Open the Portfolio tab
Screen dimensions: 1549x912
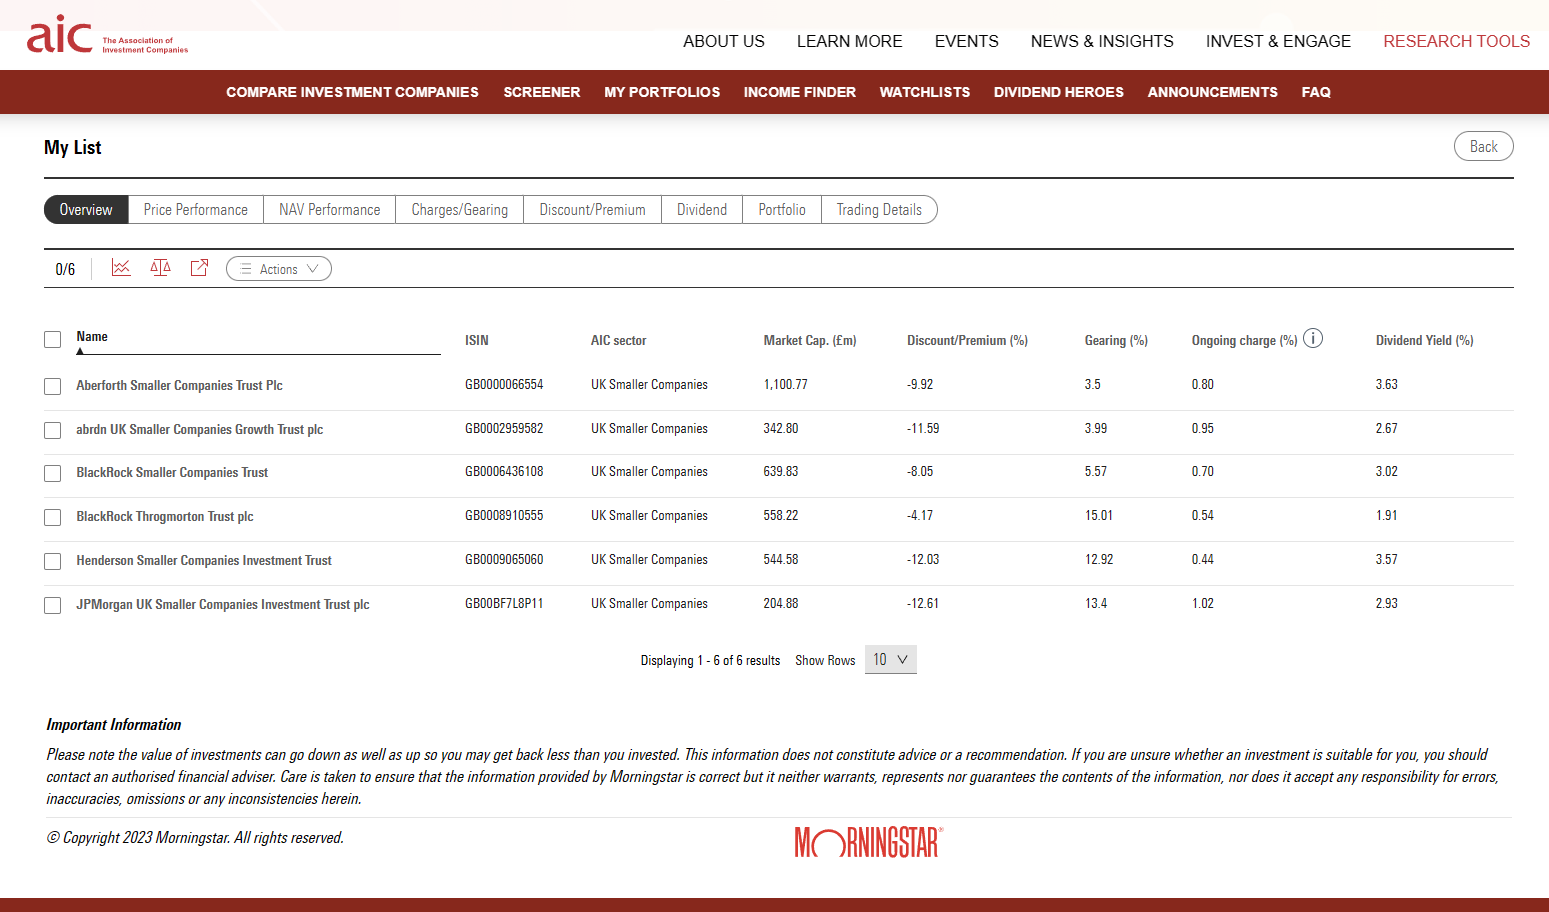pos(782,210)
